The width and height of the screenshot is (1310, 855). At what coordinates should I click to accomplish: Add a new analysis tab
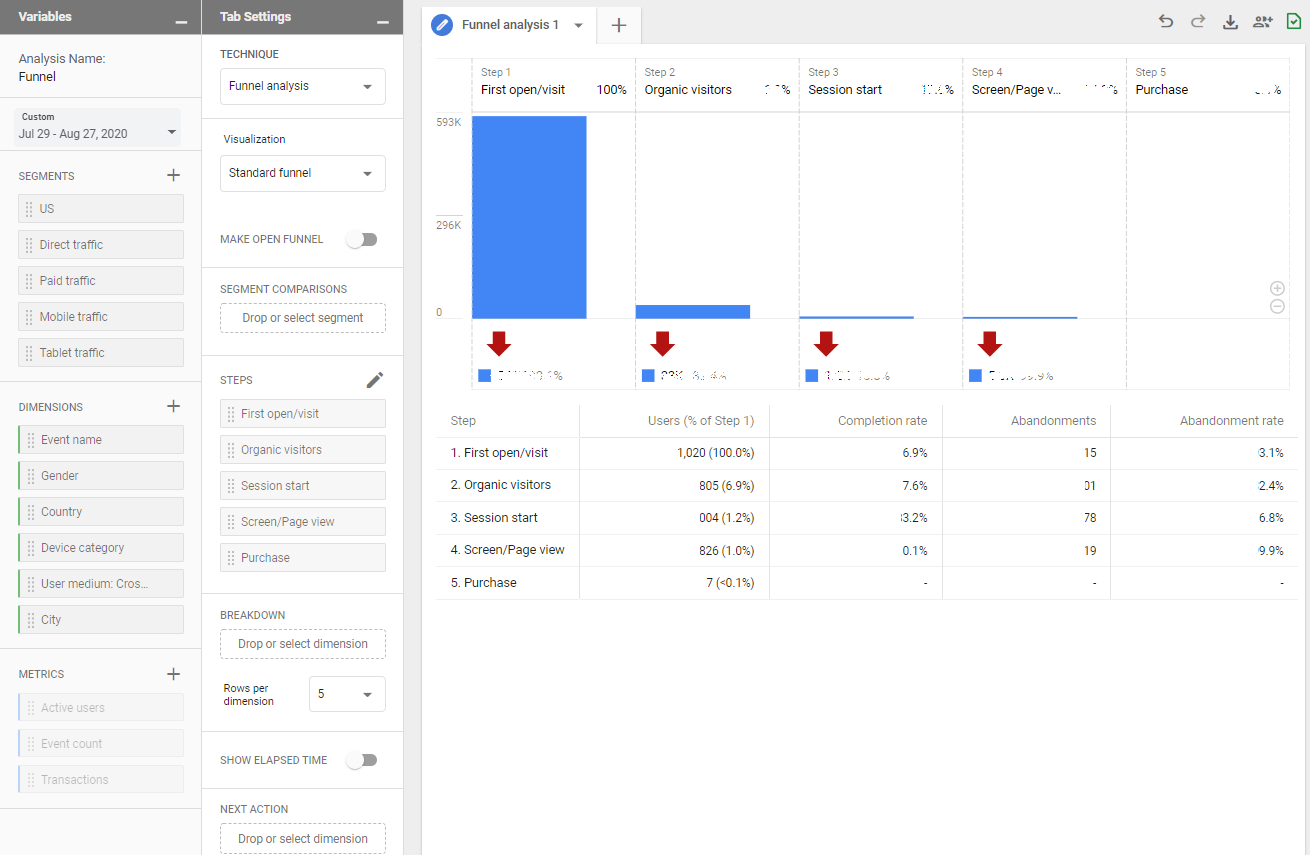pyautogui.click(x=619, y=26)
